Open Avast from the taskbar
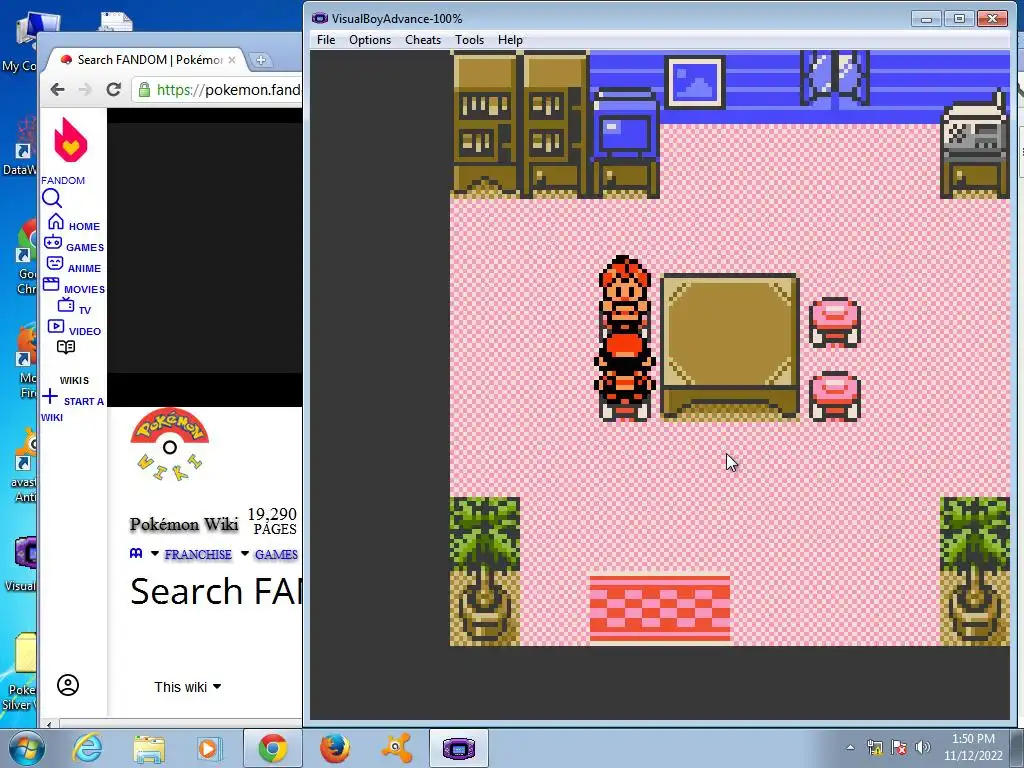 (x=396, y=748)
